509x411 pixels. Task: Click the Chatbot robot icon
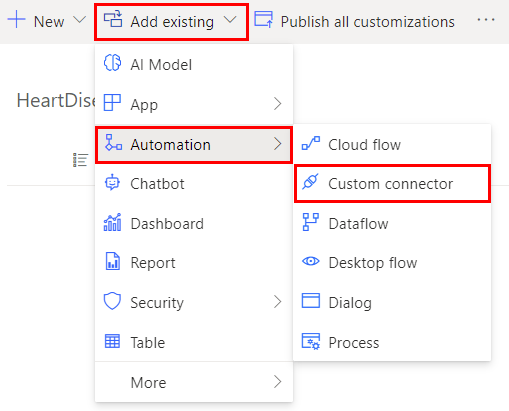coord(112,182)
